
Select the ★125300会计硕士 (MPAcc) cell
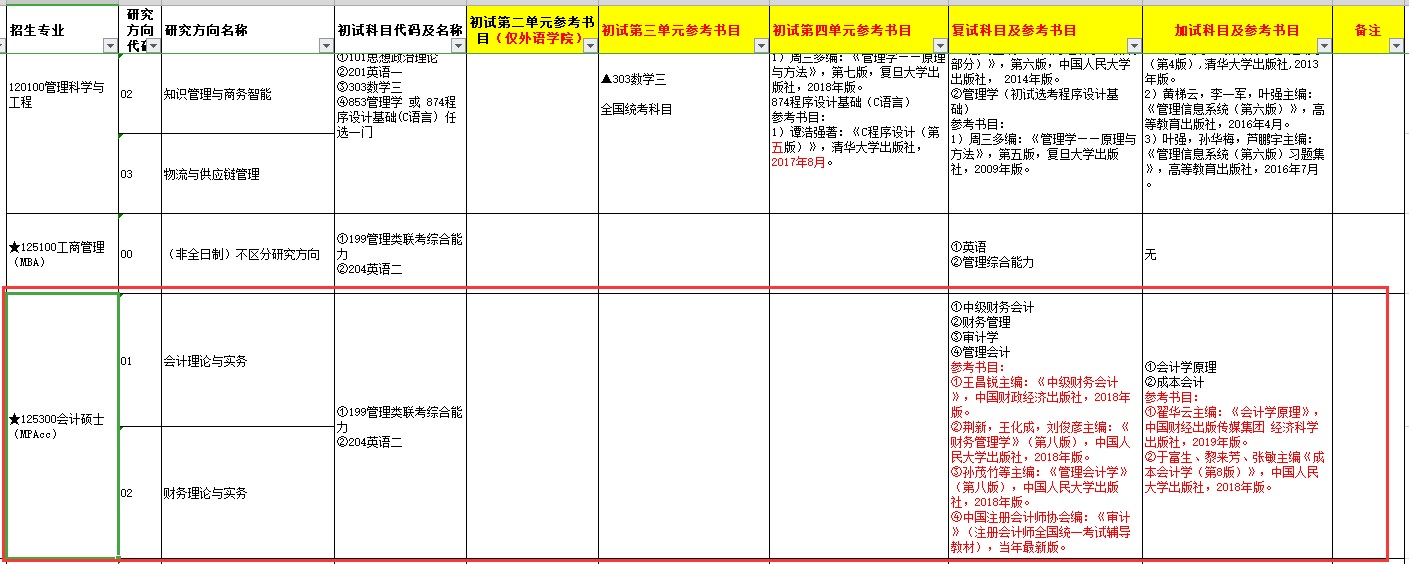(x=62, y=426)
